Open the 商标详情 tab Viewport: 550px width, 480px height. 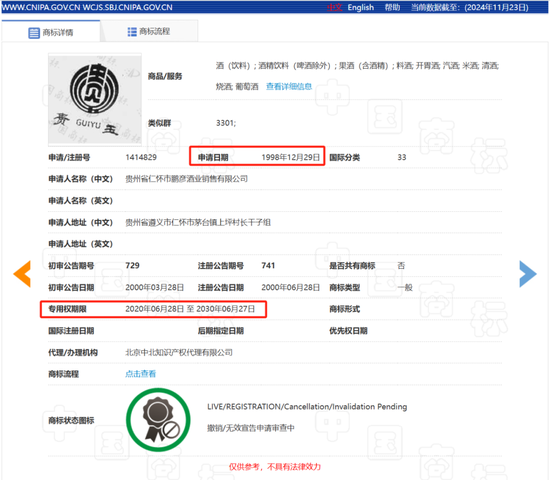coord(51,32)
